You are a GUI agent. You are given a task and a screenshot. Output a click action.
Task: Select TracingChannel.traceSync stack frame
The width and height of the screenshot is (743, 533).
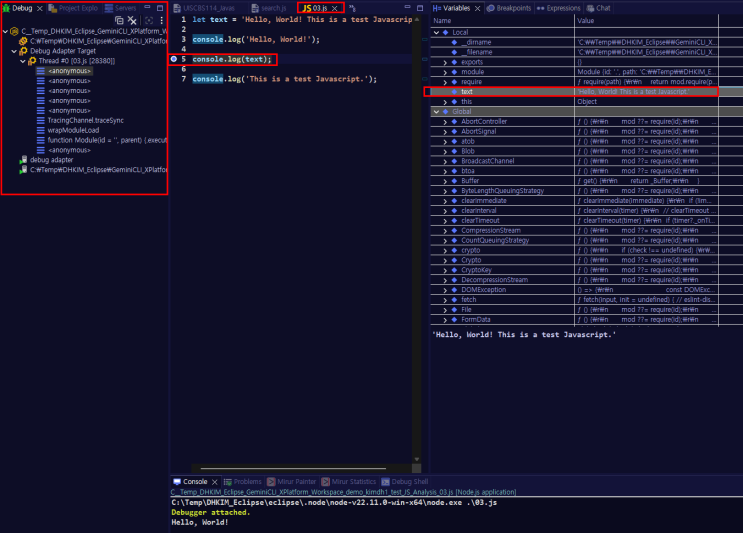click(x=85, y=120)
